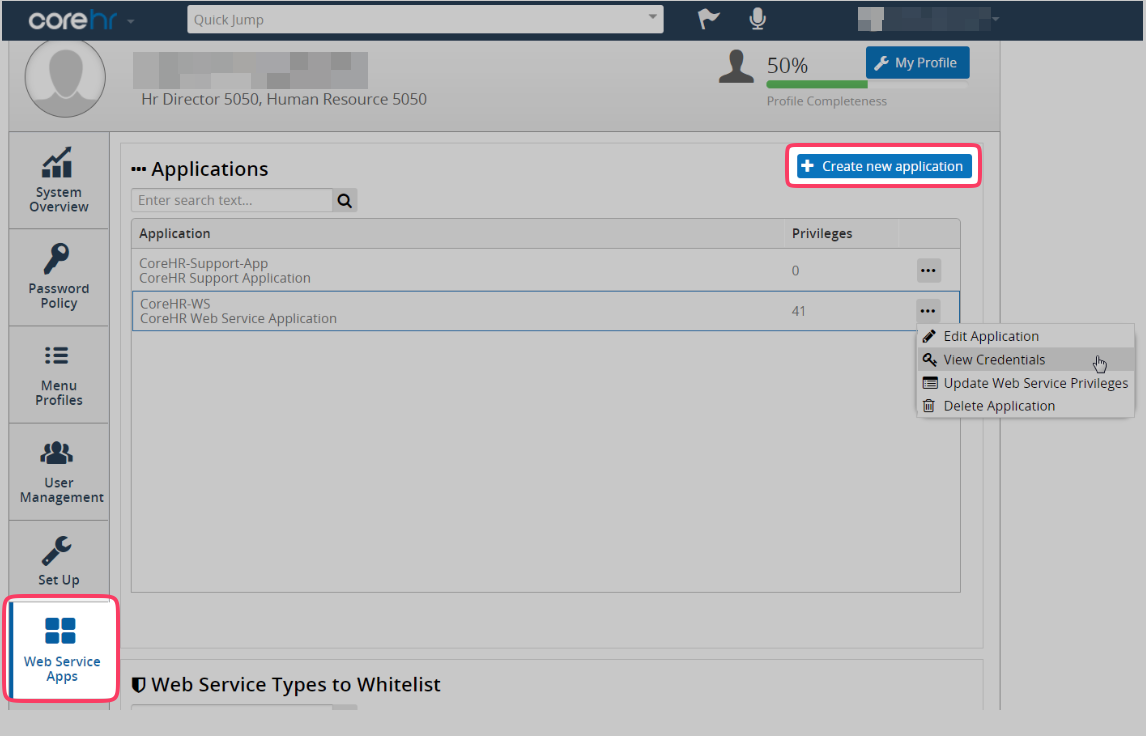1146x736 pixels.
Task: Open the user account dropdown arrow
Action: click(x=995, y=19)
